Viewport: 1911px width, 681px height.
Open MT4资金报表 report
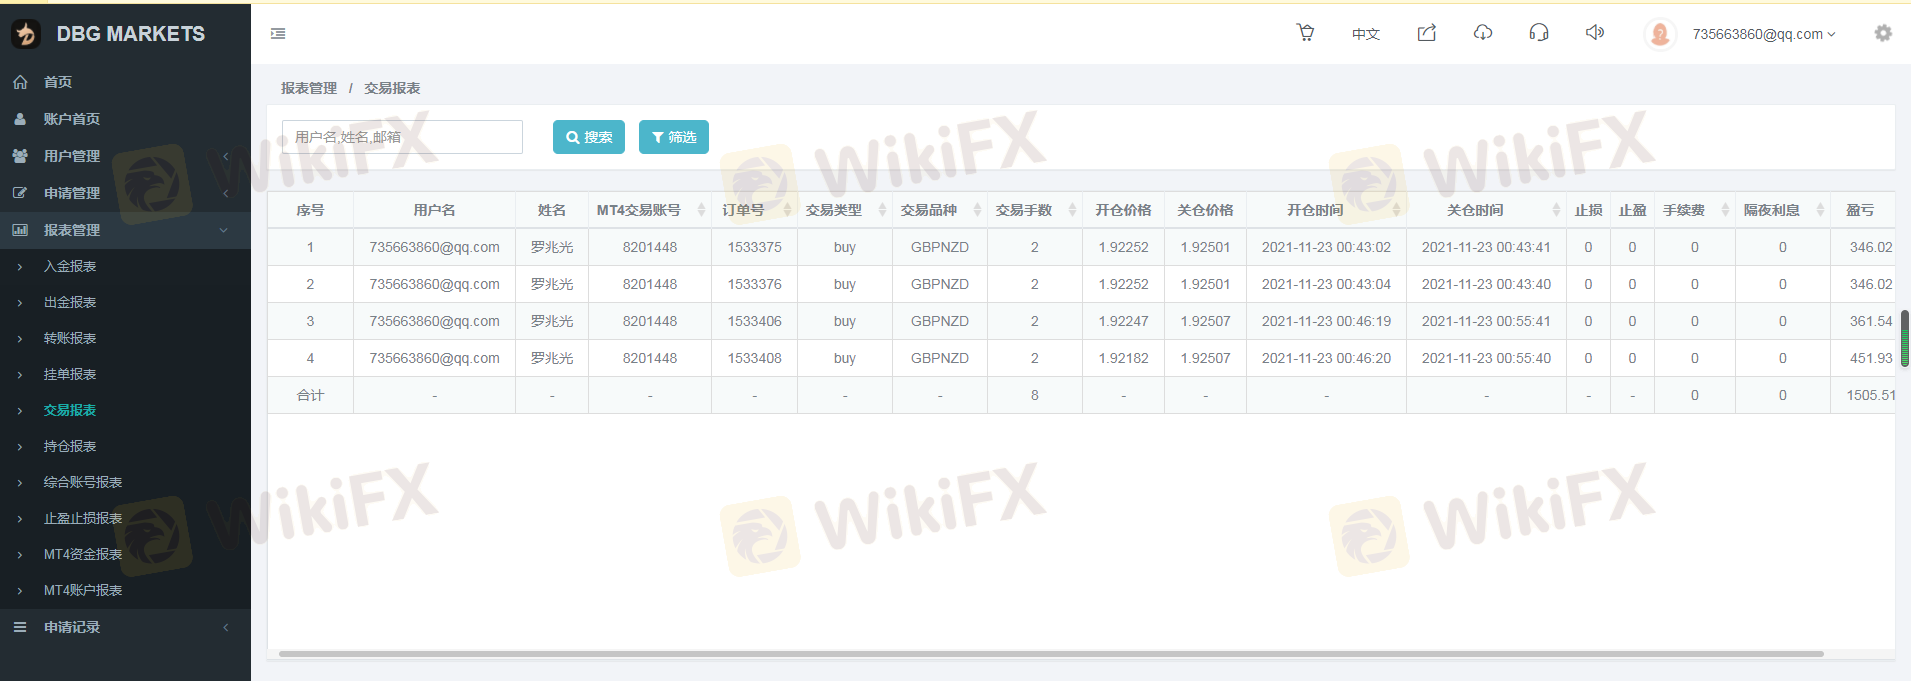(x=83, y=554)
